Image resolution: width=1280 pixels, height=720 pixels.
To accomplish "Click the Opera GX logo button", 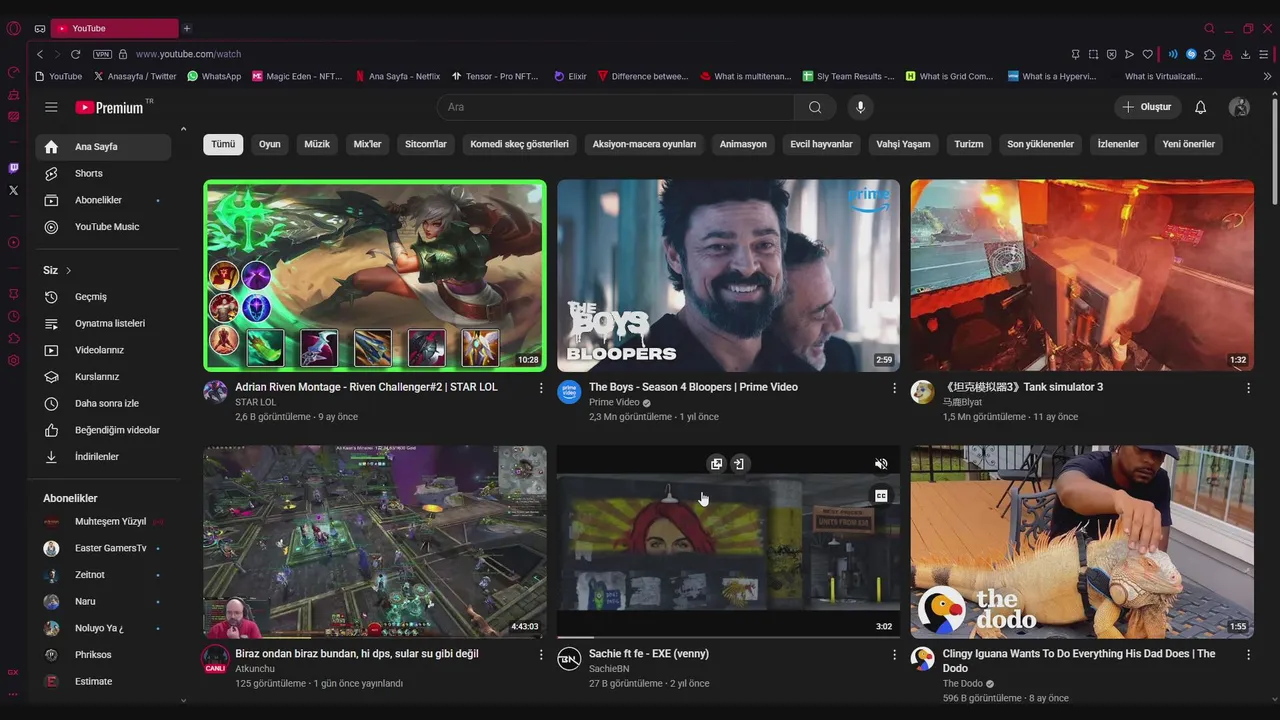I will click(13, 28).
